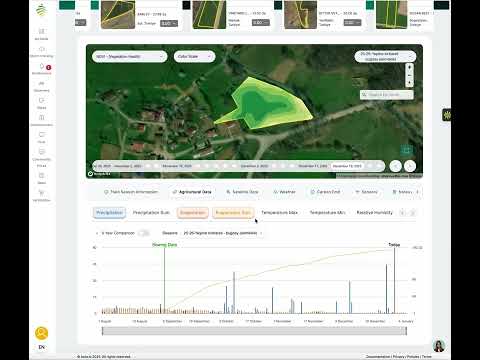The image size is (480, 360).
Task: Reset map north with the compass arrow
Action: point(409,83)
